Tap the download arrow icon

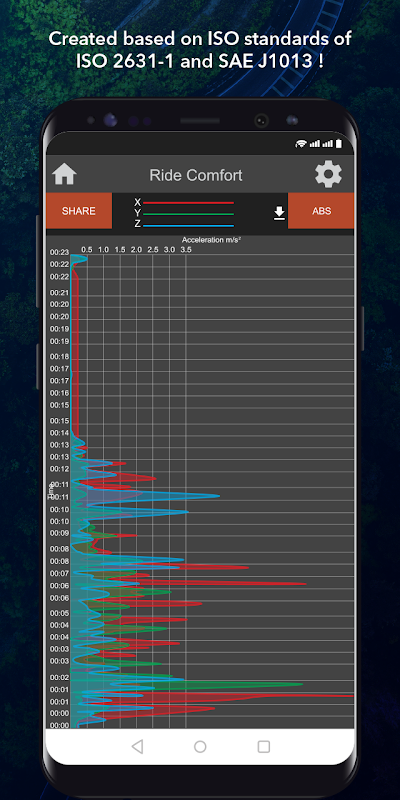coord(279,213)
